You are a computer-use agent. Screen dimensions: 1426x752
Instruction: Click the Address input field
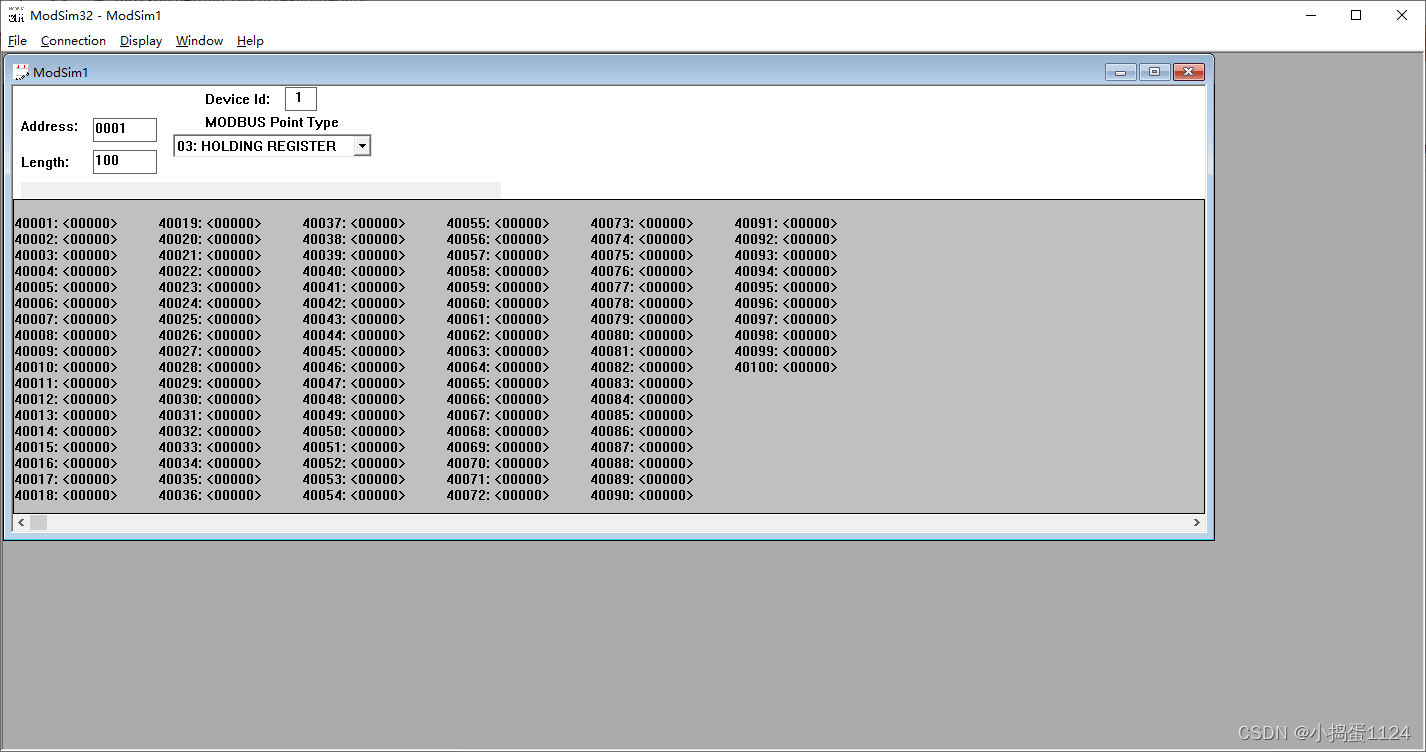click(x=124, y=129)
